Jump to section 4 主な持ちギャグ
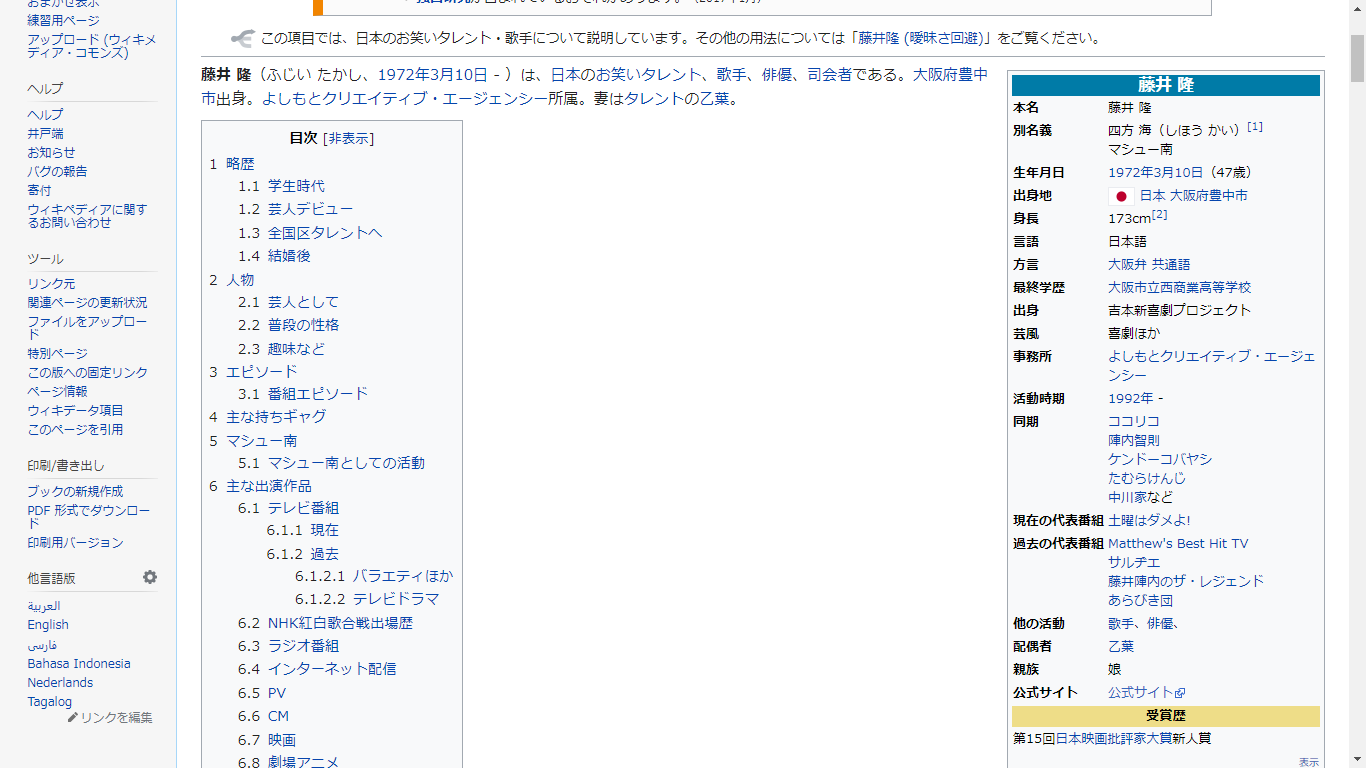The height and width of the screenshot is (768, 1366). pyautogui.click(x=267, y=417)
